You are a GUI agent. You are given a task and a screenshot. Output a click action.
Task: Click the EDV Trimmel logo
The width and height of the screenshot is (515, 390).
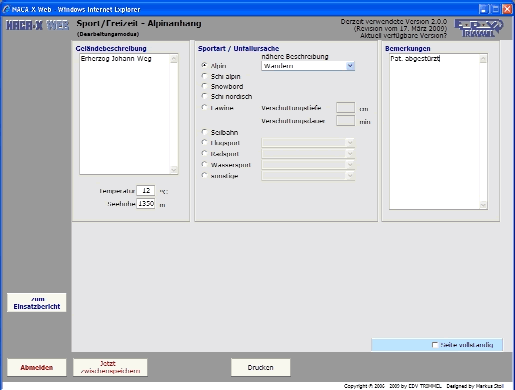click(x=479, y=28)
